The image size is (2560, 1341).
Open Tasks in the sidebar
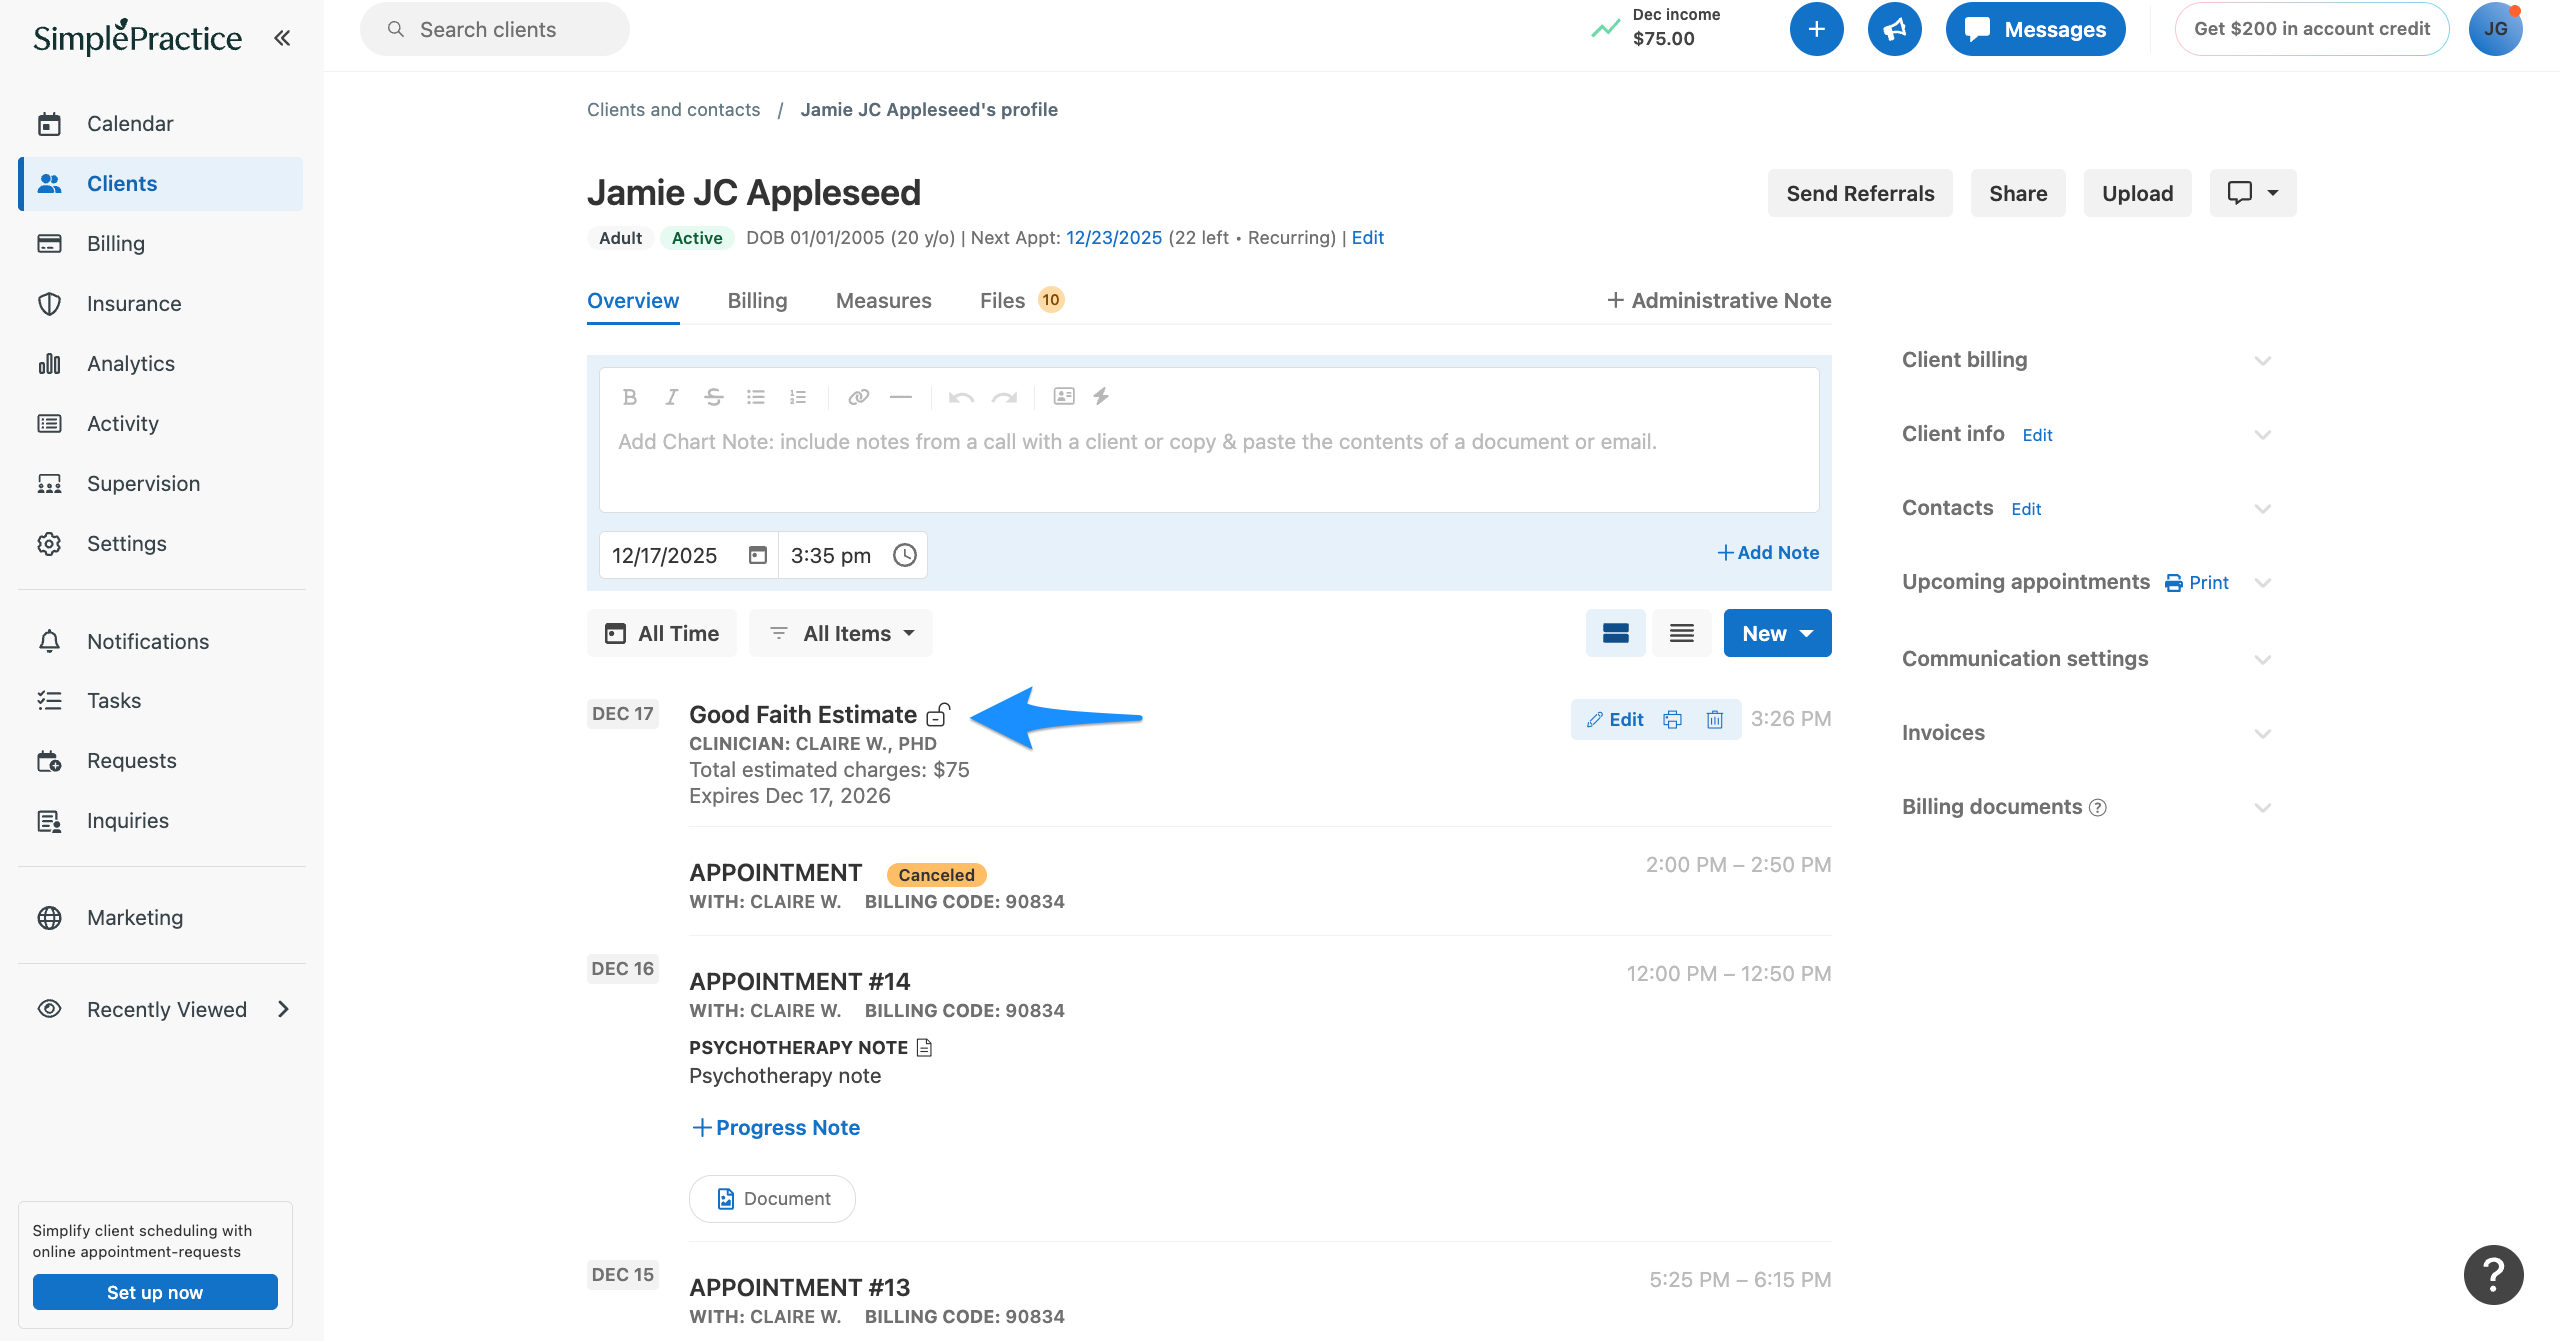click(162, 701)
